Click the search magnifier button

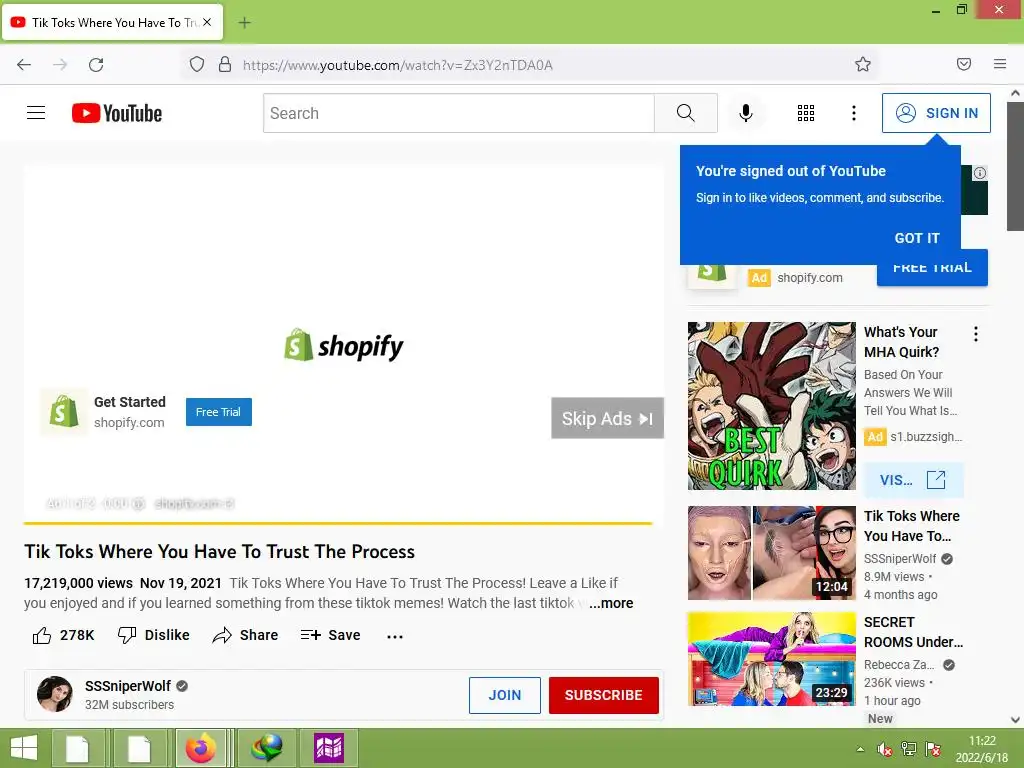686,113
